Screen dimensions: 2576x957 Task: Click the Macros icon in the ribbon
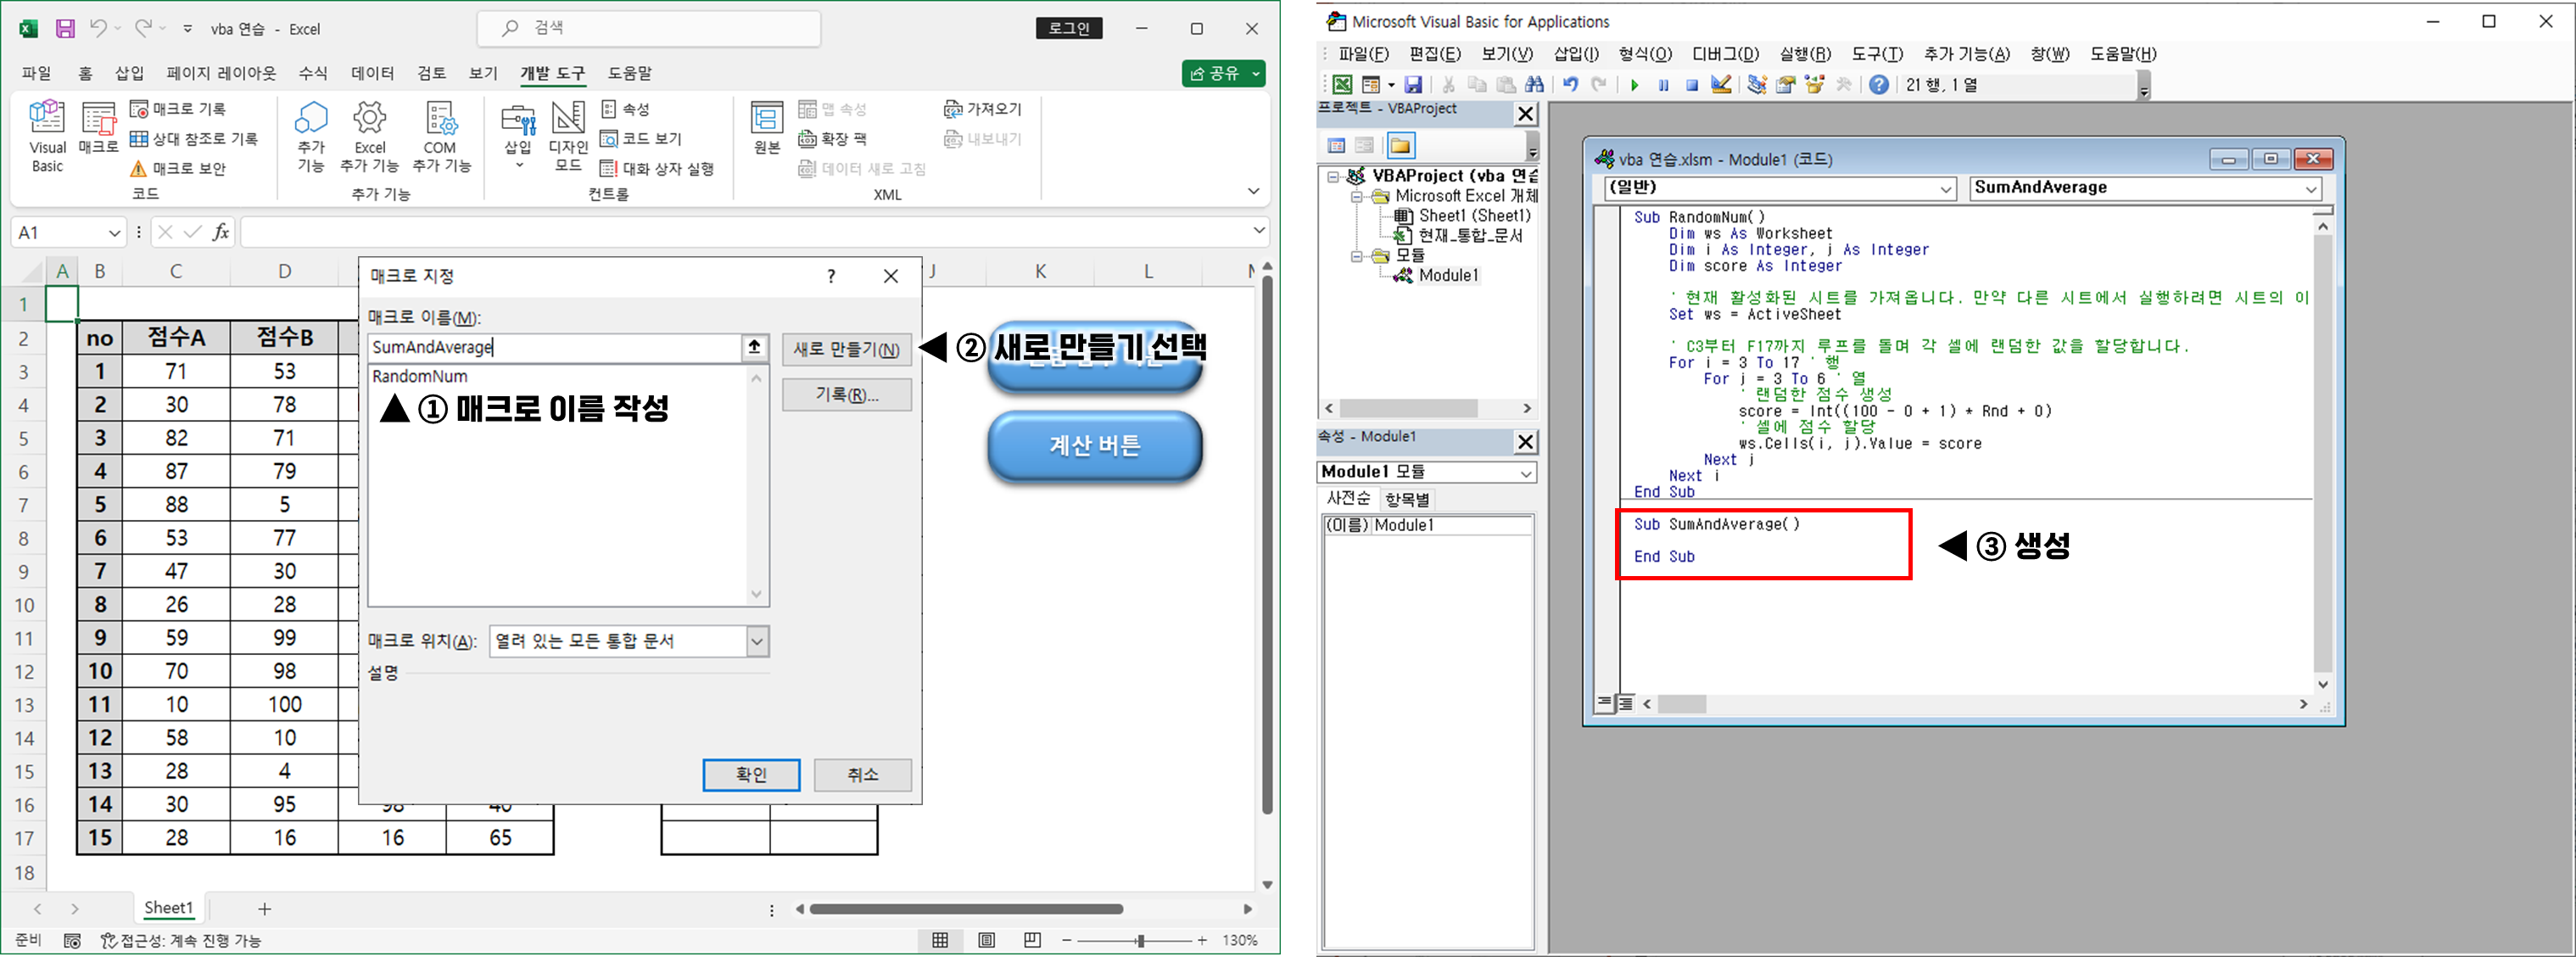tap(98, 128)
